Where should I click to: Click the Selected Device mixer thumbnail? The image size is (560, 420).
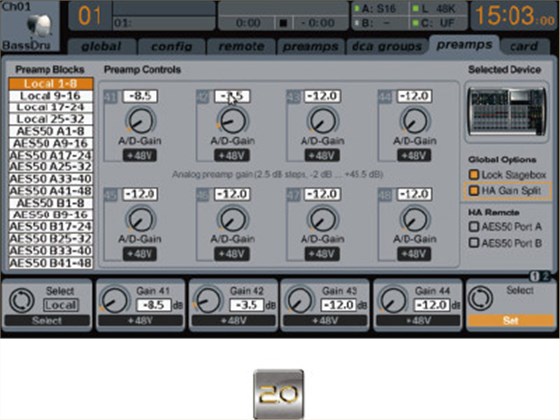(x=507, y=112)
